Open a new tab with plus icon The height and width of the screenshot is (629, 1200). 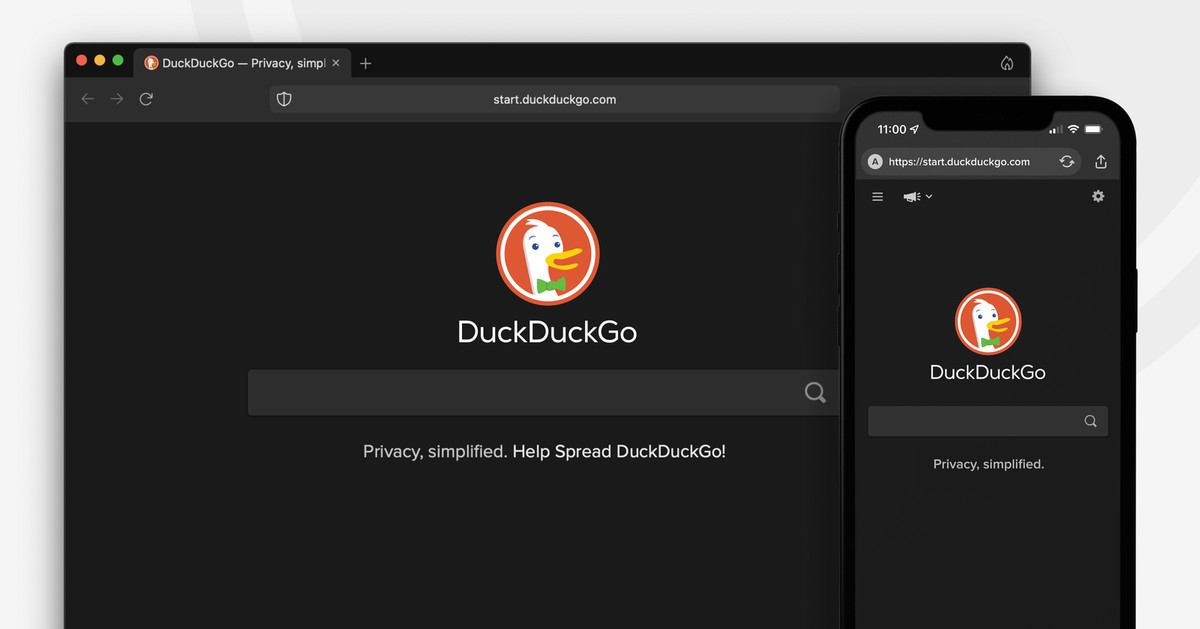click(x=366, y=63)
